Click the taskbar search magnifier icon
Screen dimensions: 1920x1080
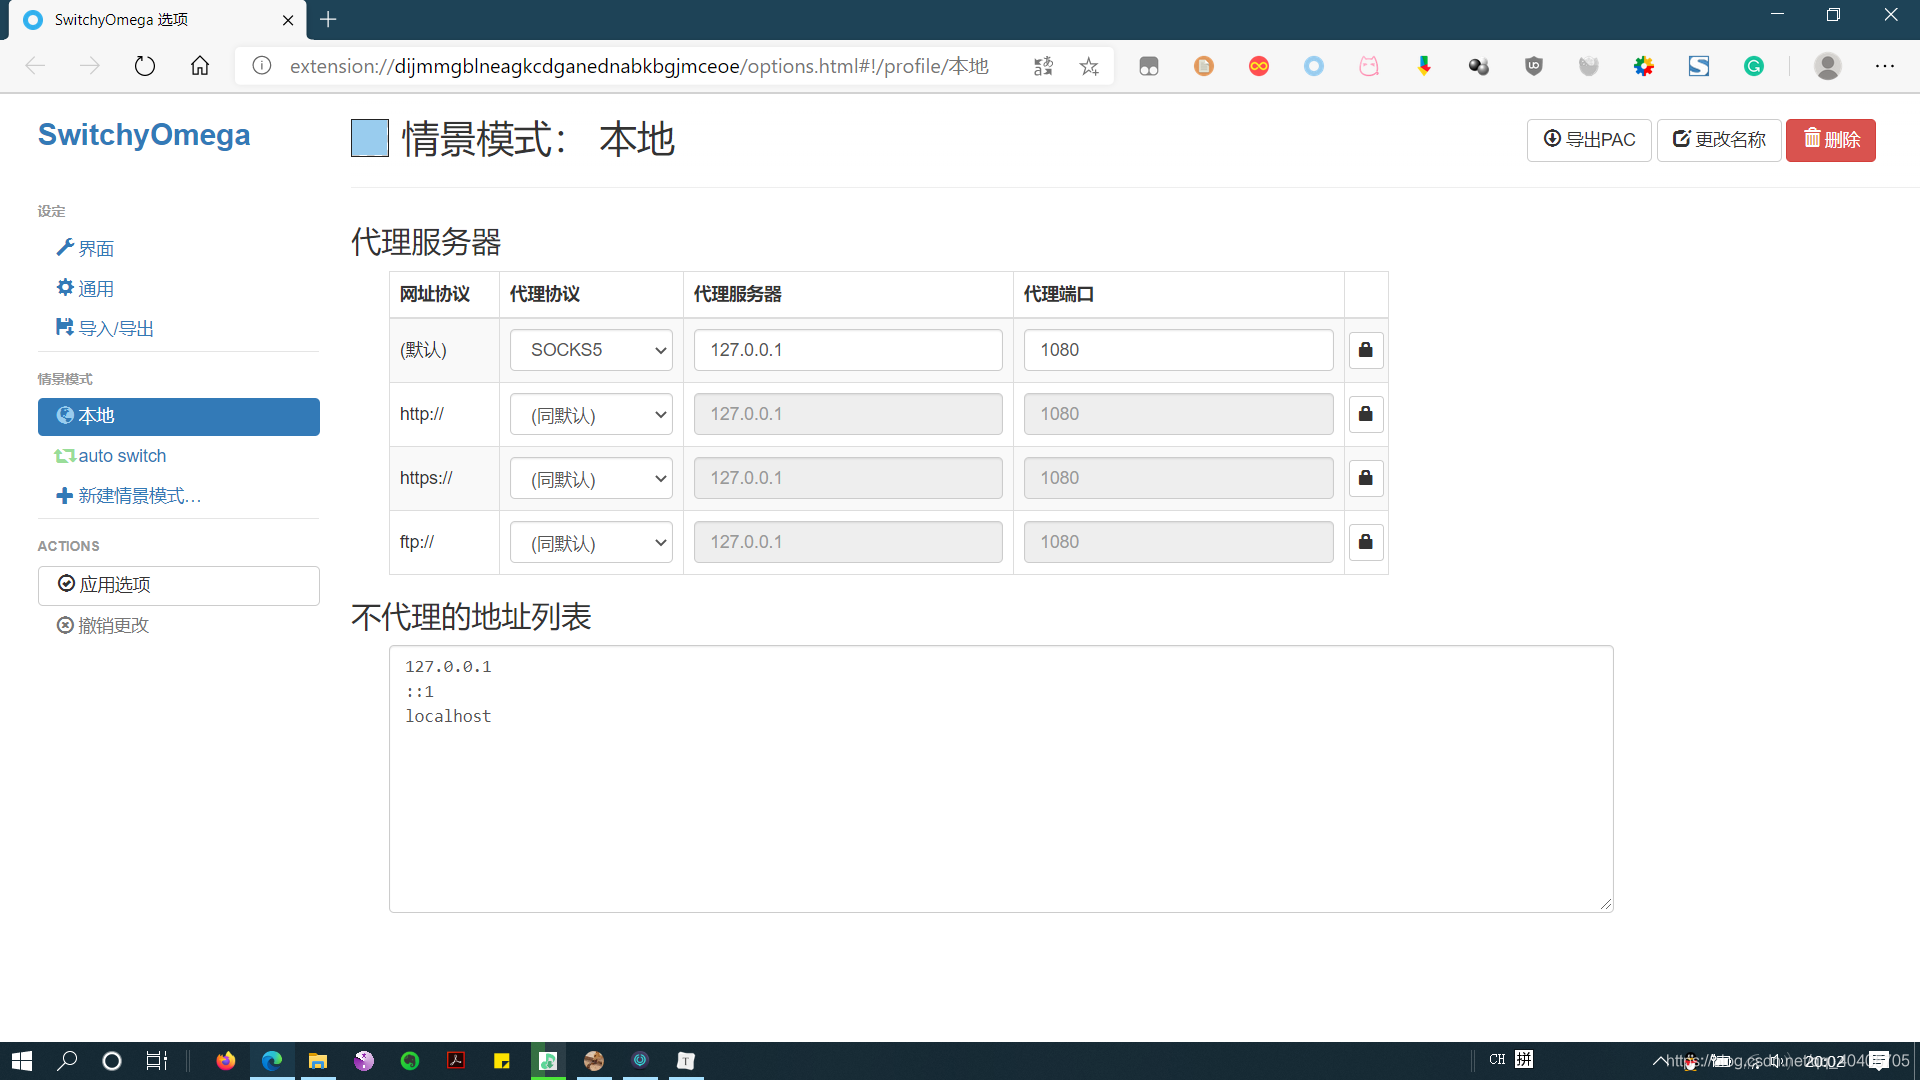[x=67, y=1060]
